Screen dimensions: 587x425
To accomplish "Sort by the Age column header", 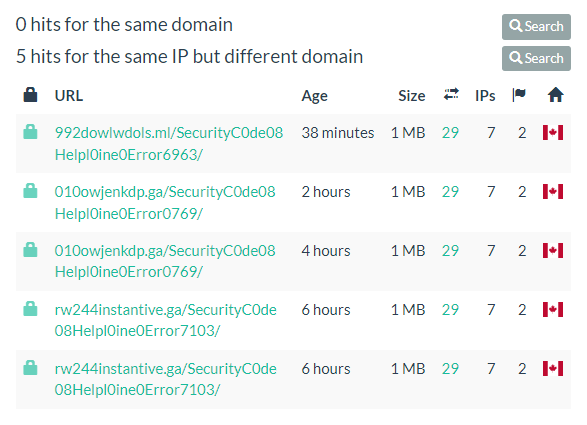I will pos(314,96).
